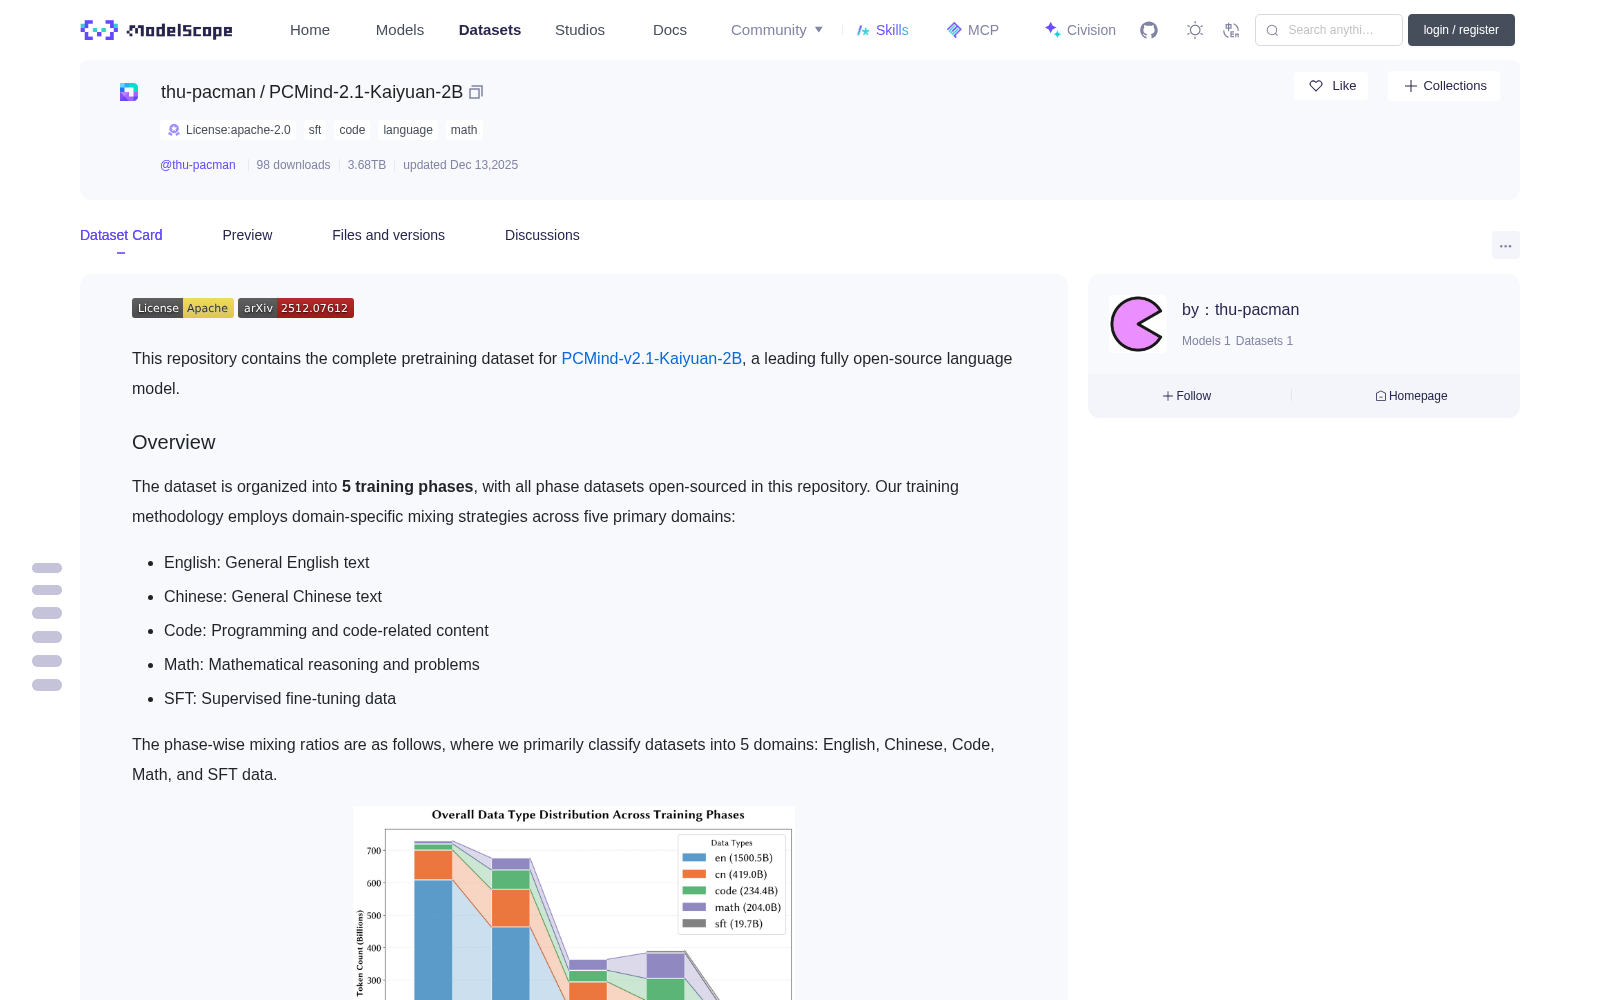This screenshot has width=1600, height=1000.
Task: Click the License:apache-2.0 tag
Action: pos(229,130)
